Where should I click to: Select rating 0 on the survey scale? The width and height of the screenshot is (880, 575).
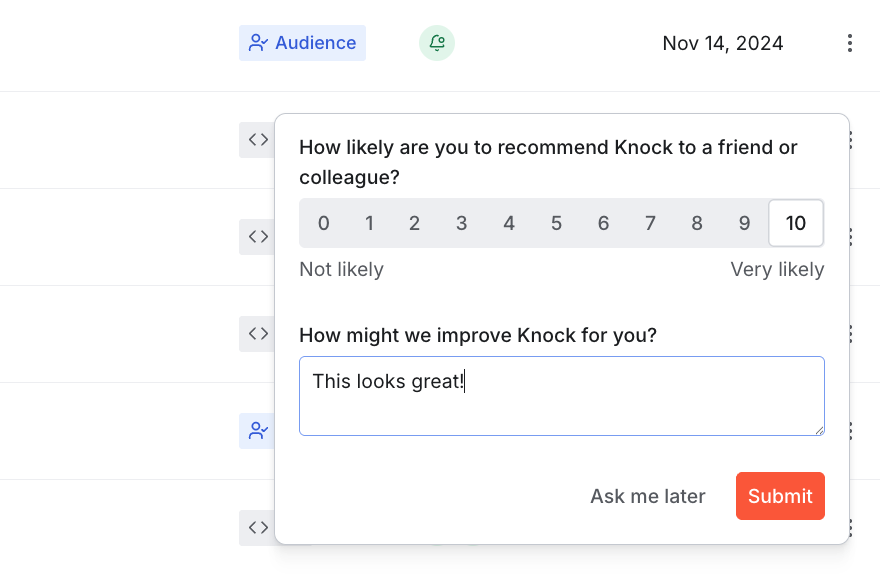tap(323, 223)
